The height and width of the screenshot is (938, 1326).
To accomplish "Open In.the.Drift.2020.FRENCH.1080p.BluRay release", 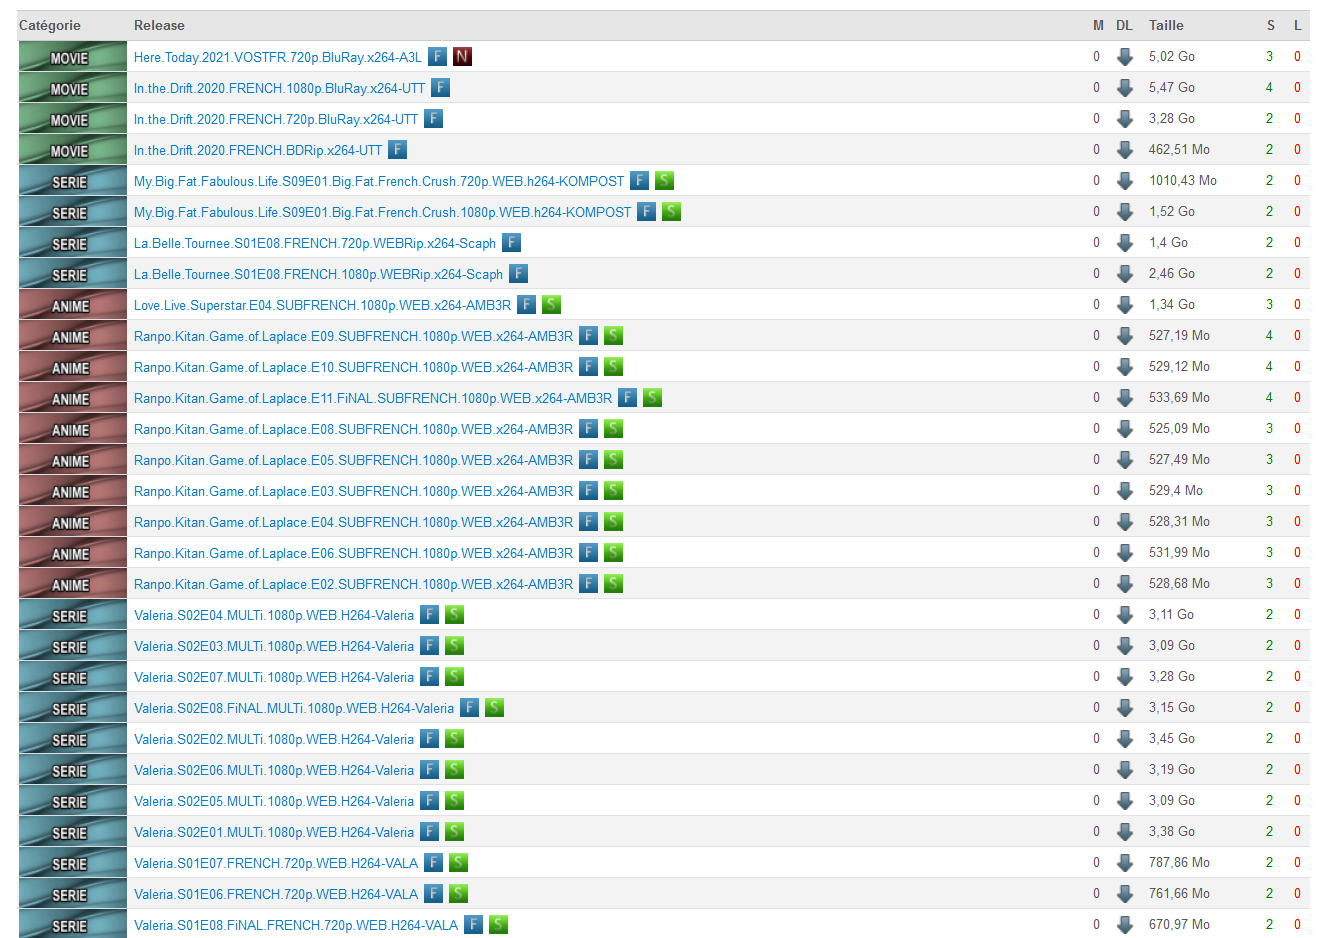I will [279, 88].
